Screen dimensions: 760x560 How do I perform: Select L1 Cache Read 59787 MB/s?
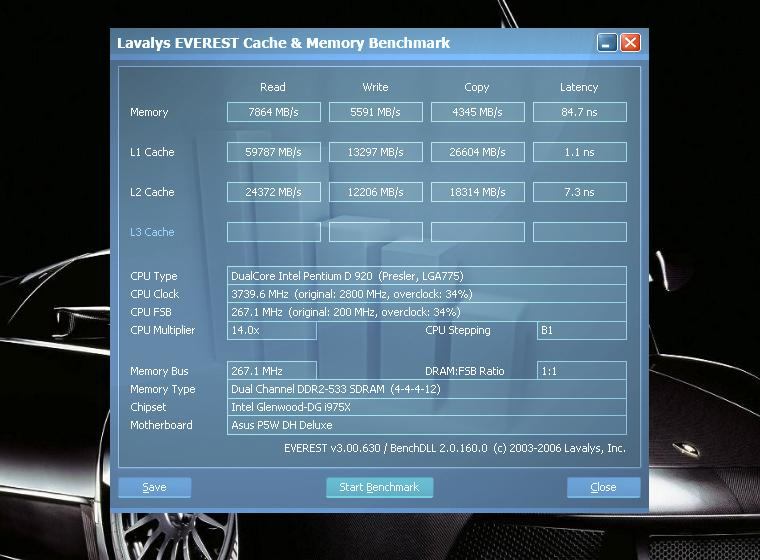[x=273, y=152]
